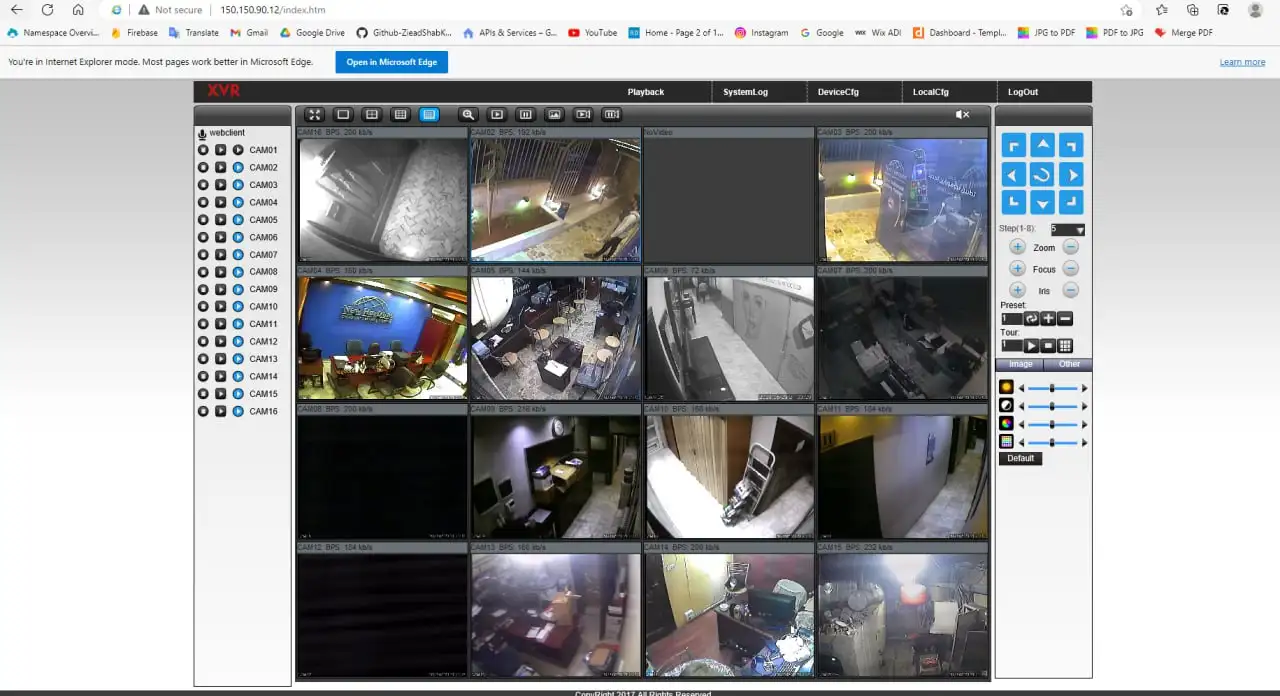Screen dimensions: 1280x696
Task: Collapse the webclient device tree
Action: click(203, 132)
